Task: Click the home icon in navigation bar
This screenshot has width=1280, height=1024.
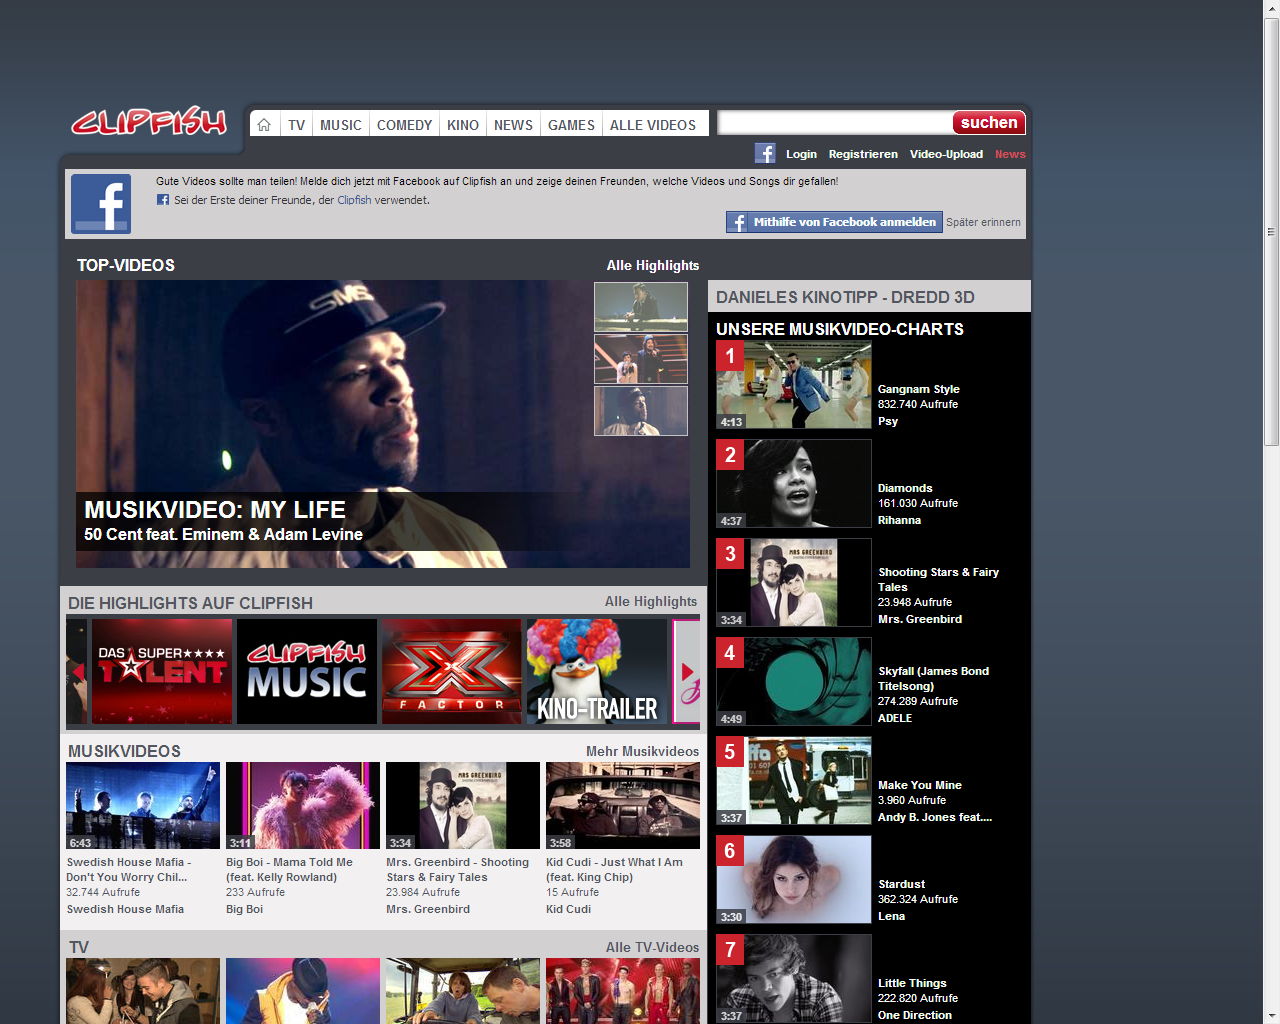Action: (264, 125)
